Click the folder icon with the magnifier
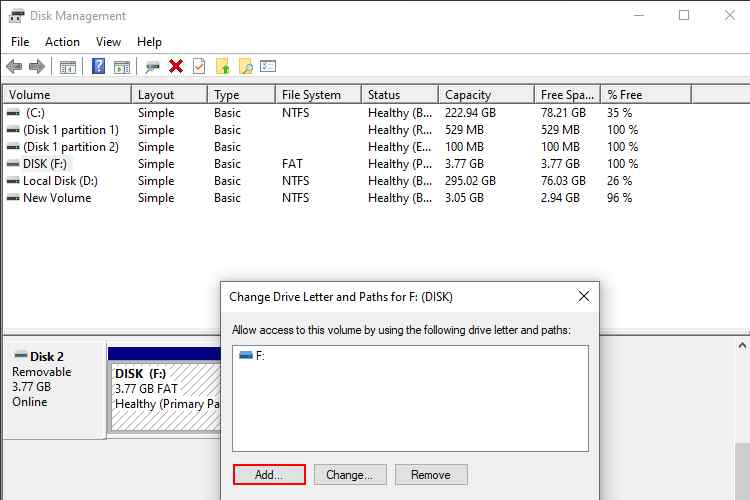This screenshot has width=750, height=500. coord(245,67)
